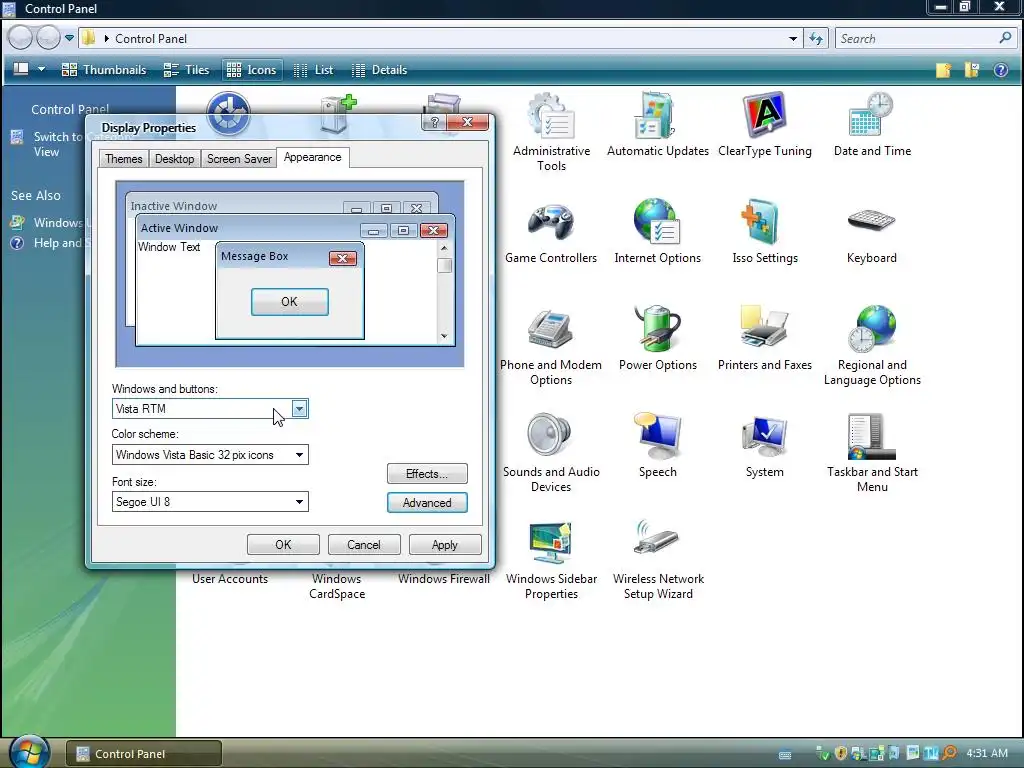1024x768 pixels.
Task: Click the 4:31 AM clock
Action: [987, 753]
